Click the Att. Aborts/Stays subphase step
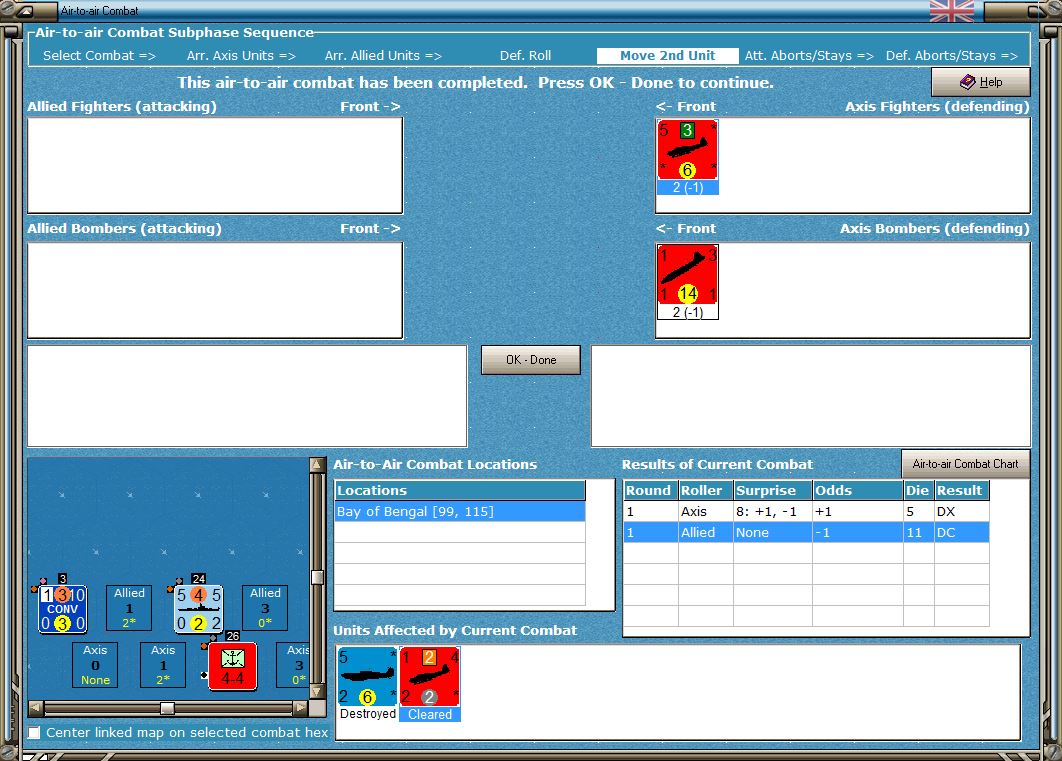The height and width of the screenshot is (761, 1062). tap(809, 56)
